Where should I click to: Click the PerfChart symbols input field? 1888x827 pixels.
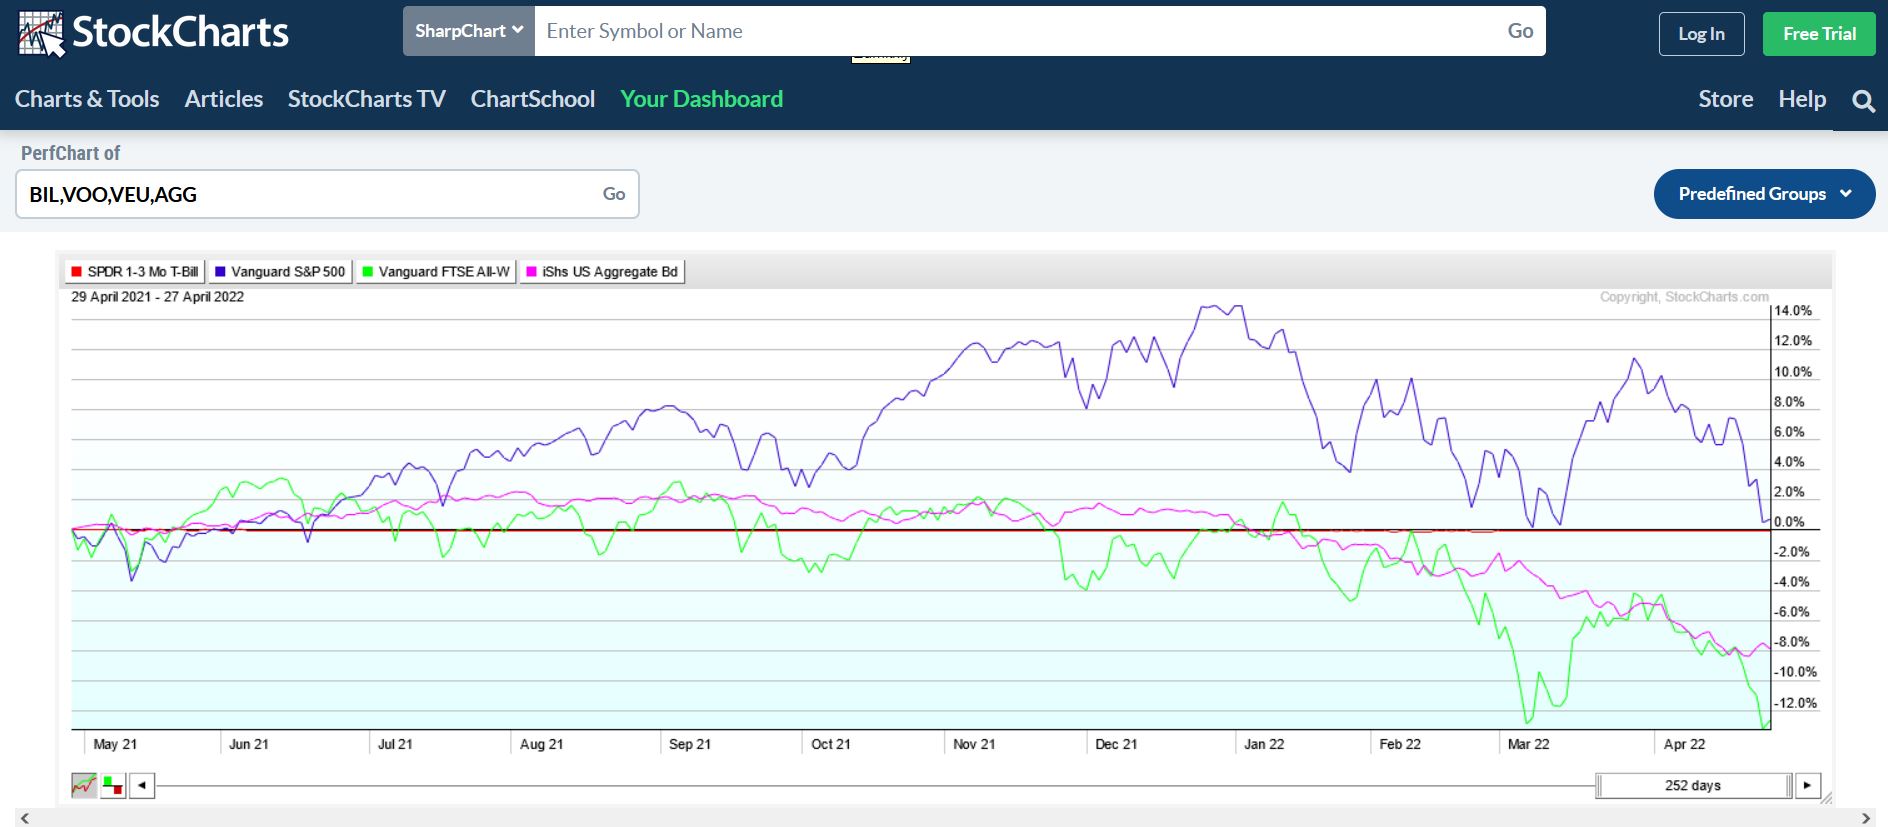coord(305,194)
